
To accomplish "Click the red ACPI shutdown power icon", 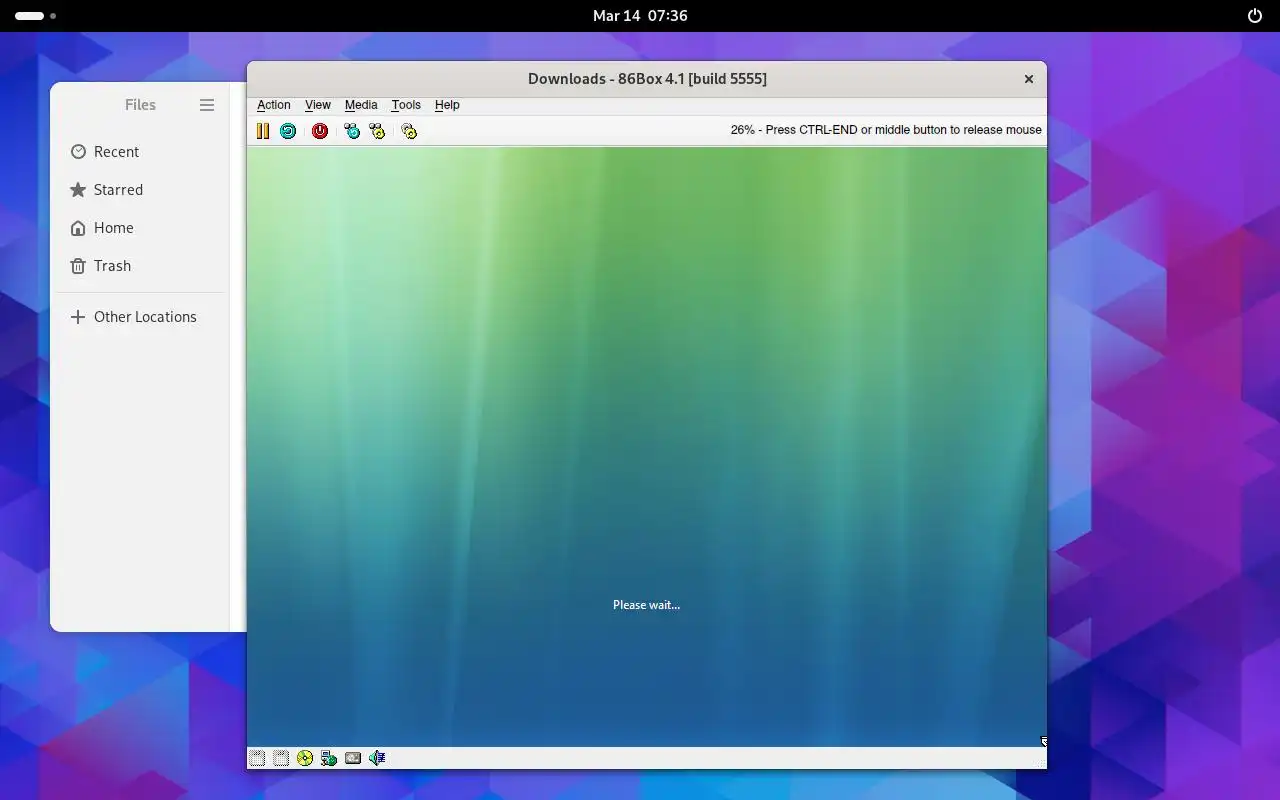I will (x=320, y=131).
